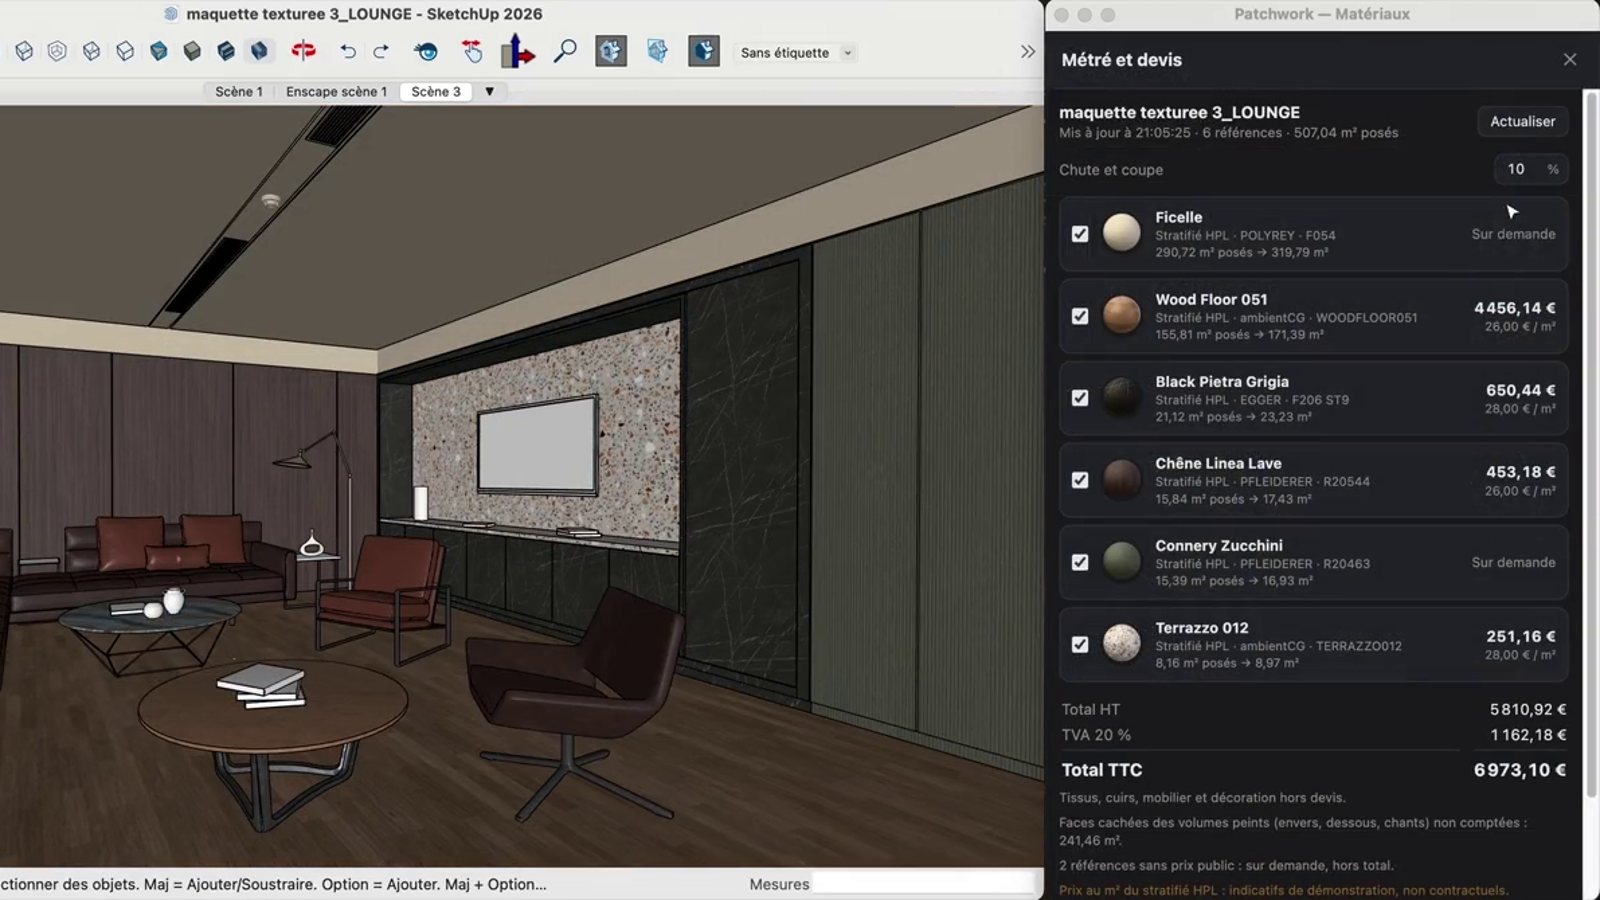Uncheck the Connery Zucchini checkbox
This screenshot has width=1600, height=900.
click(x=1080, y=562)
